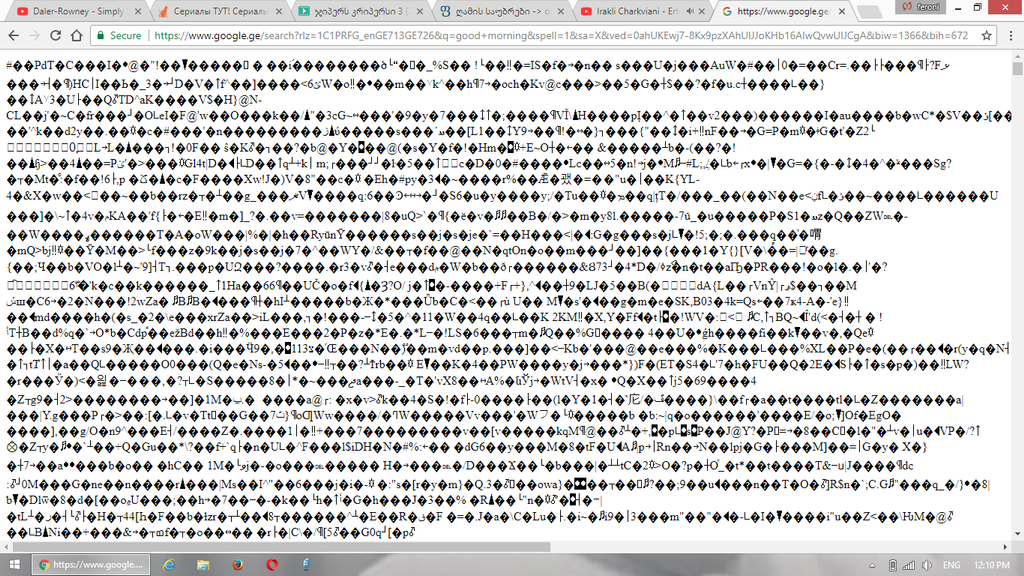Open the Windows Start menu
Screen dimensions: 1024x576
[x=14, y=564]
